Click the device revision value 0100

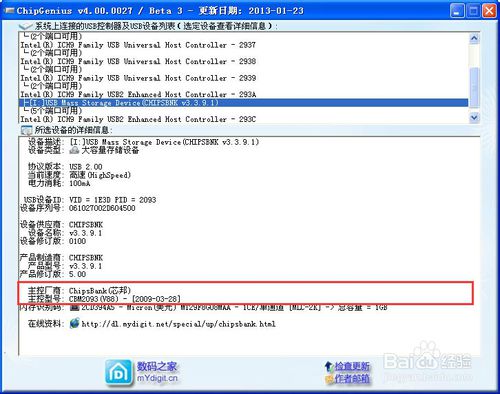click(77, 241)
